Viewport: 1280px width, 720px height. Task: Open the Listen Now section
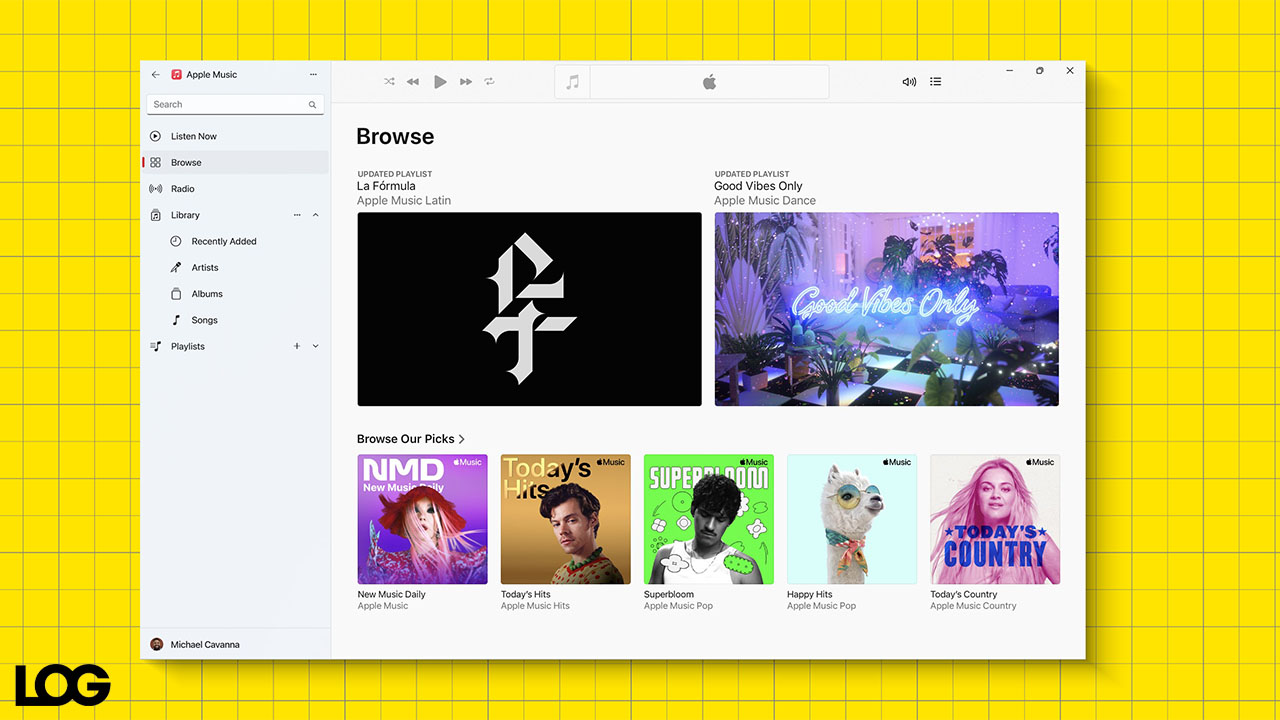pyautogui.click(x=235, y=136)
